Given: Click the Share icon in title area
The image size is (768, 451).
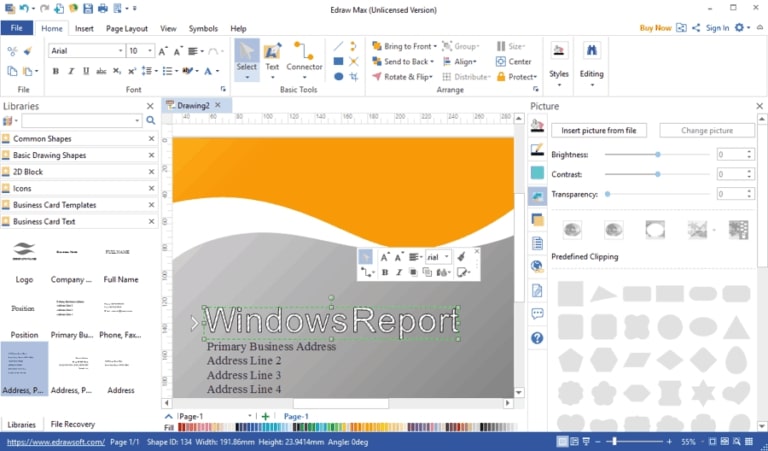Looking at the screenshot, I should click(x=696, y=28).
